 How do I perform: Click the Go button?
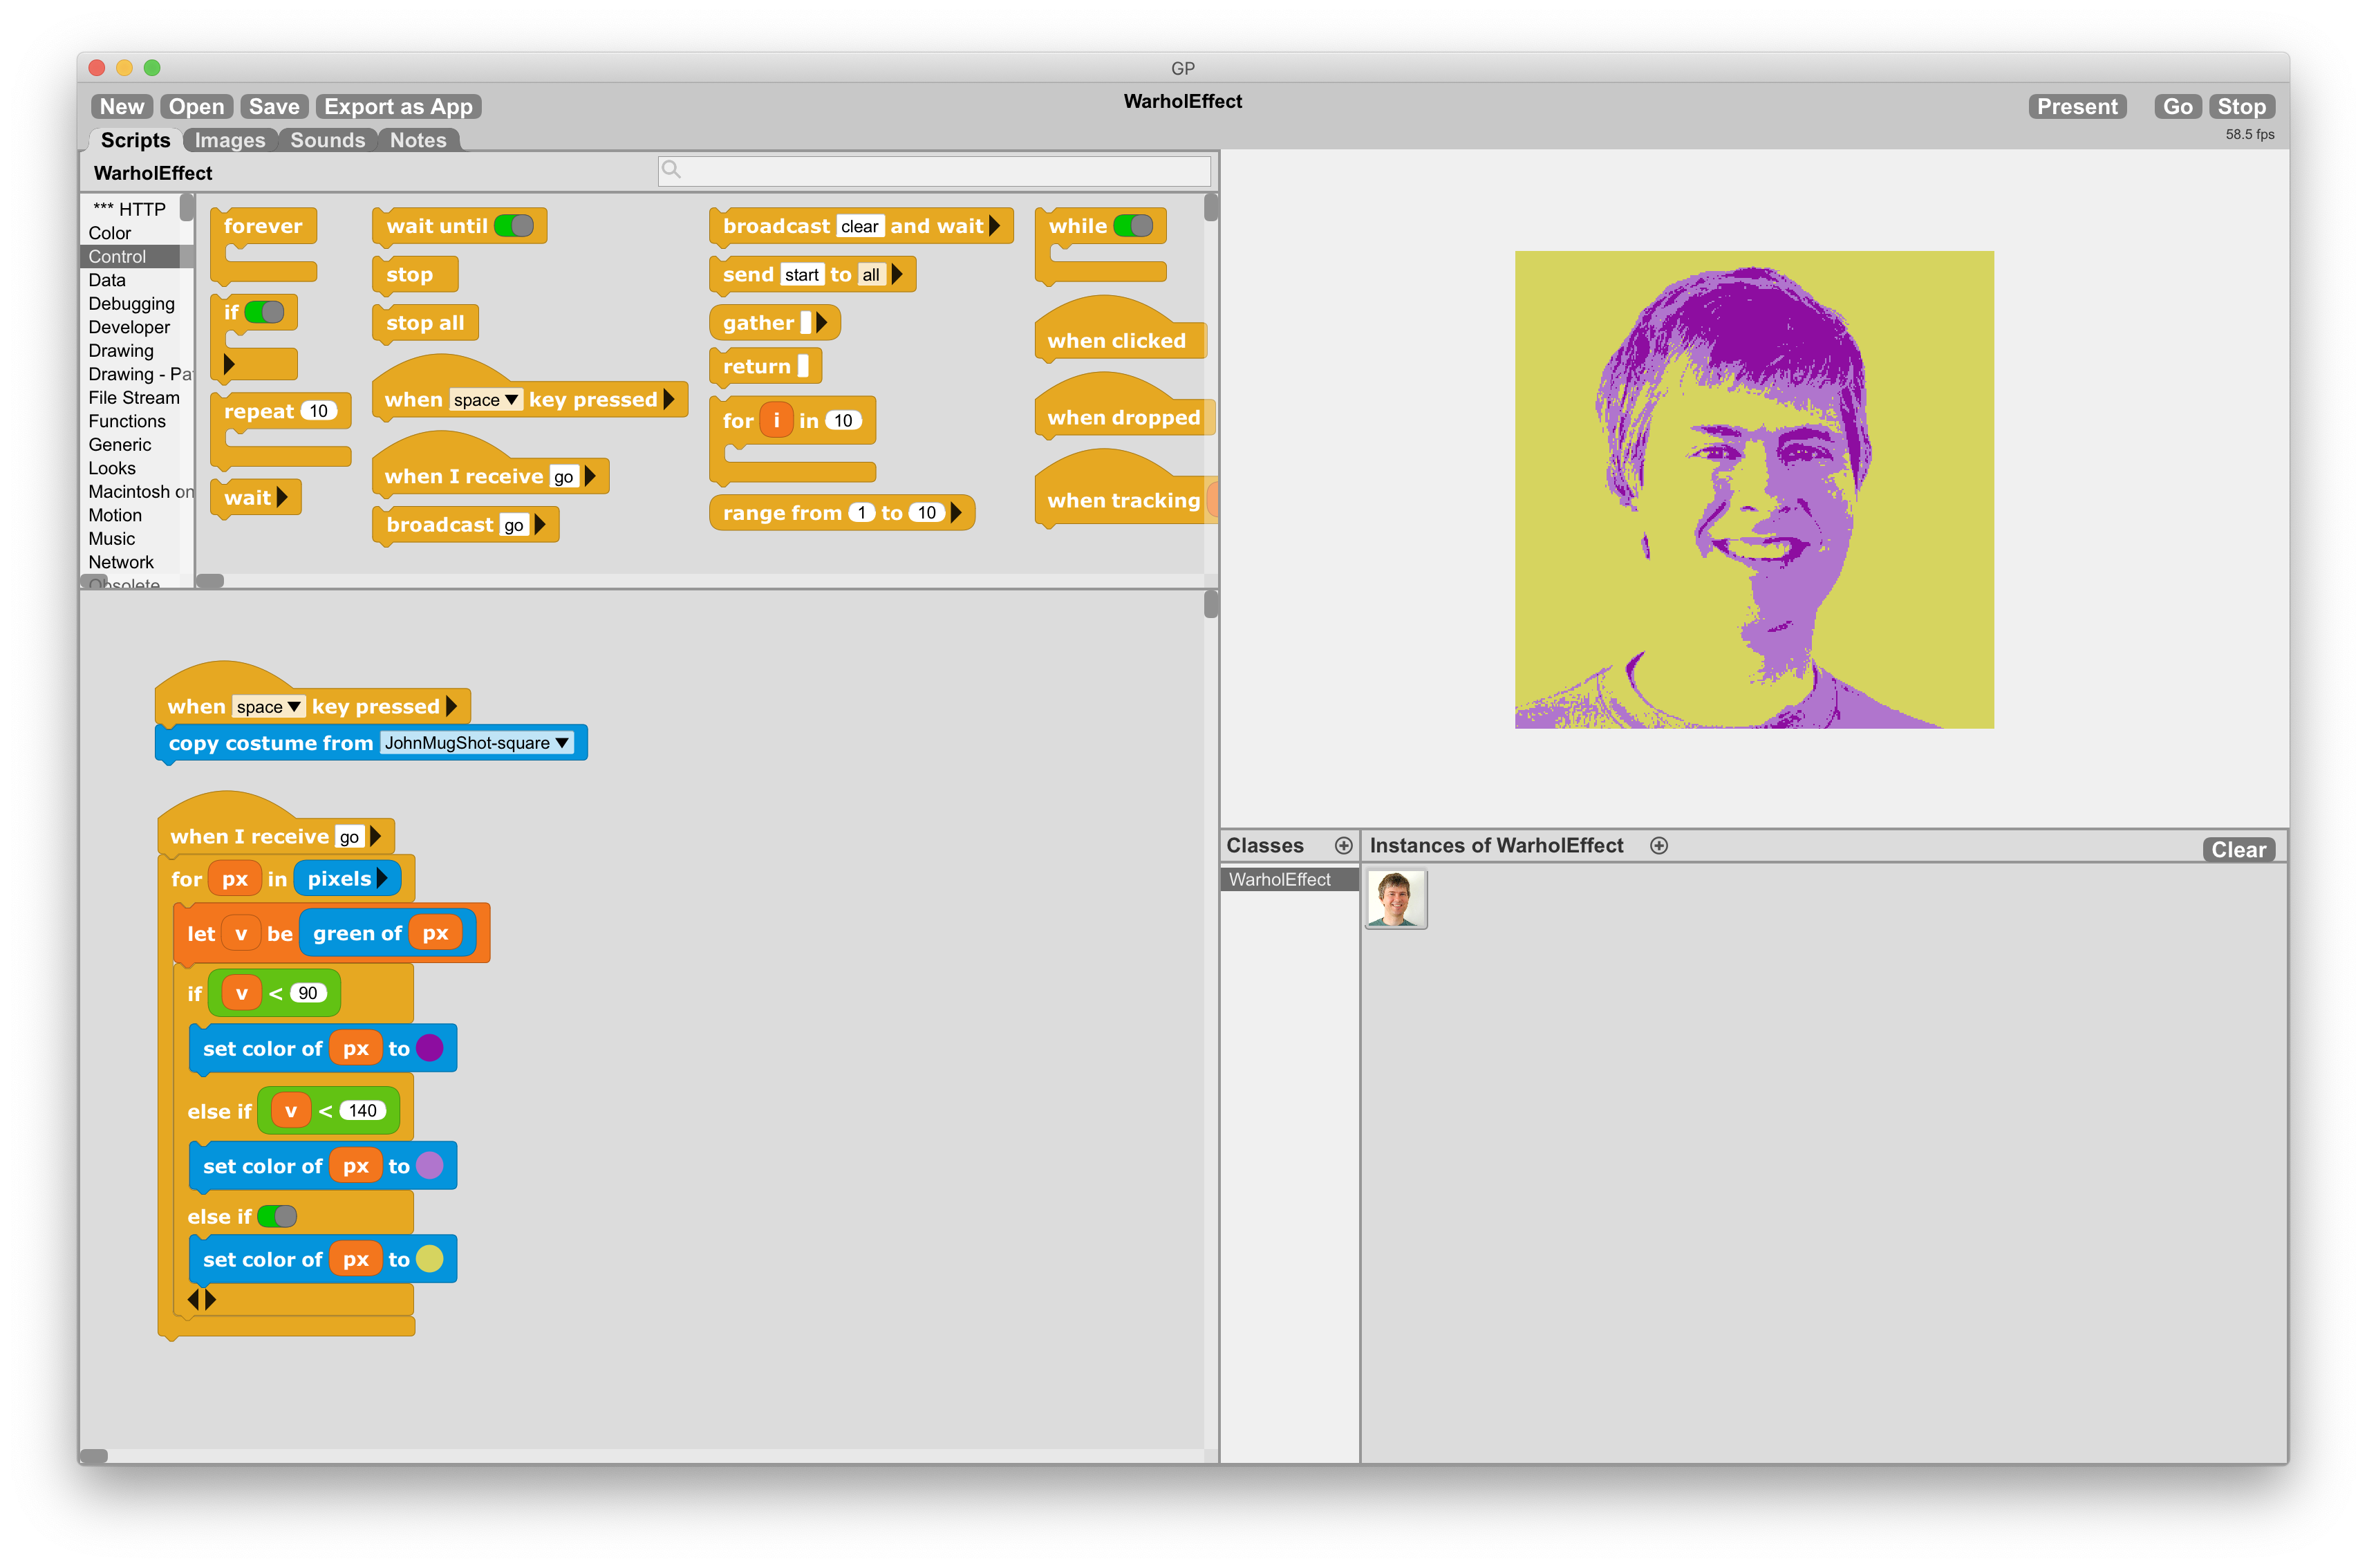[x=2177, y=107]
